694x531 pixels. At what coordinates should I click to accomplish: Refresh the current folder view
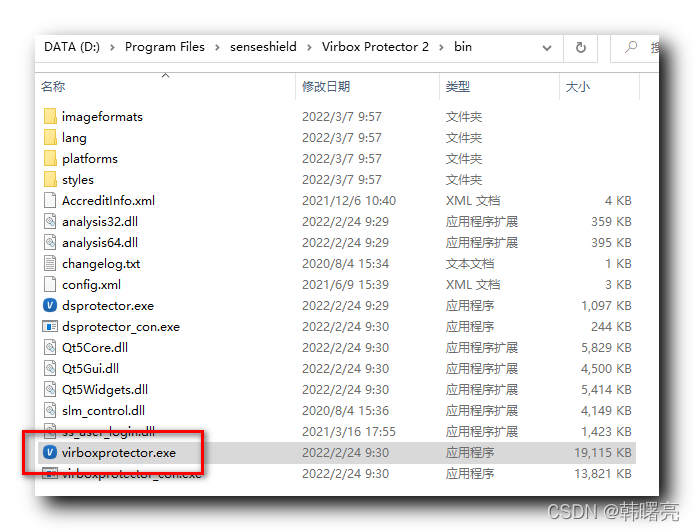click(x=581, y=47)
